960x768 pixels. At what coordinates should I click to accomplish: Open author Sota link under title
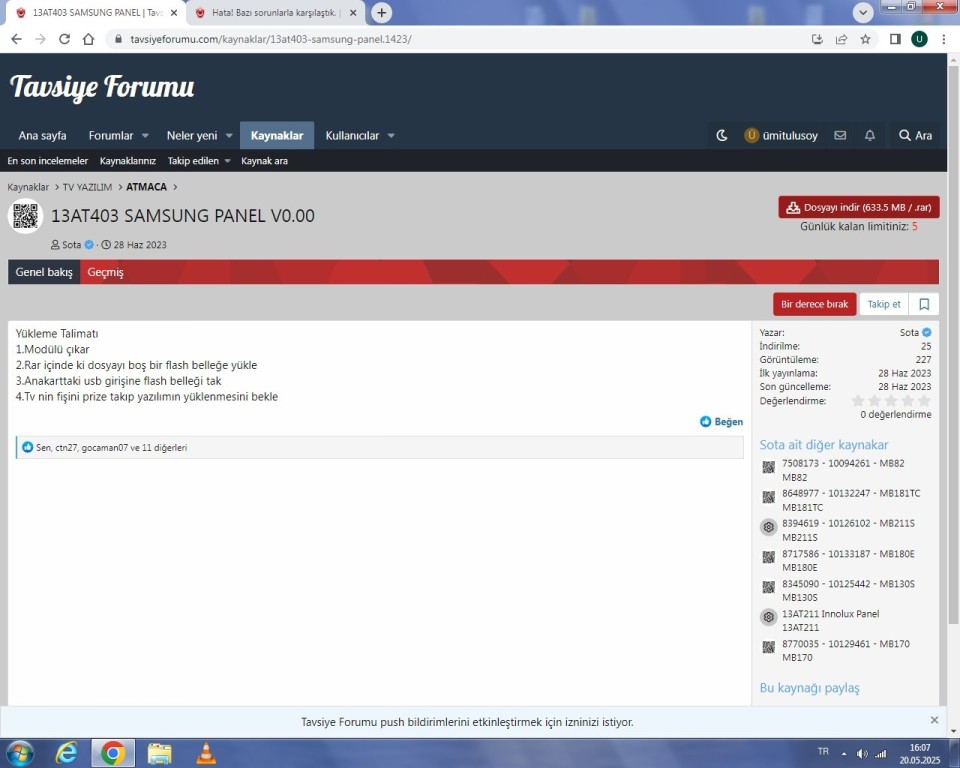(72, 245)
